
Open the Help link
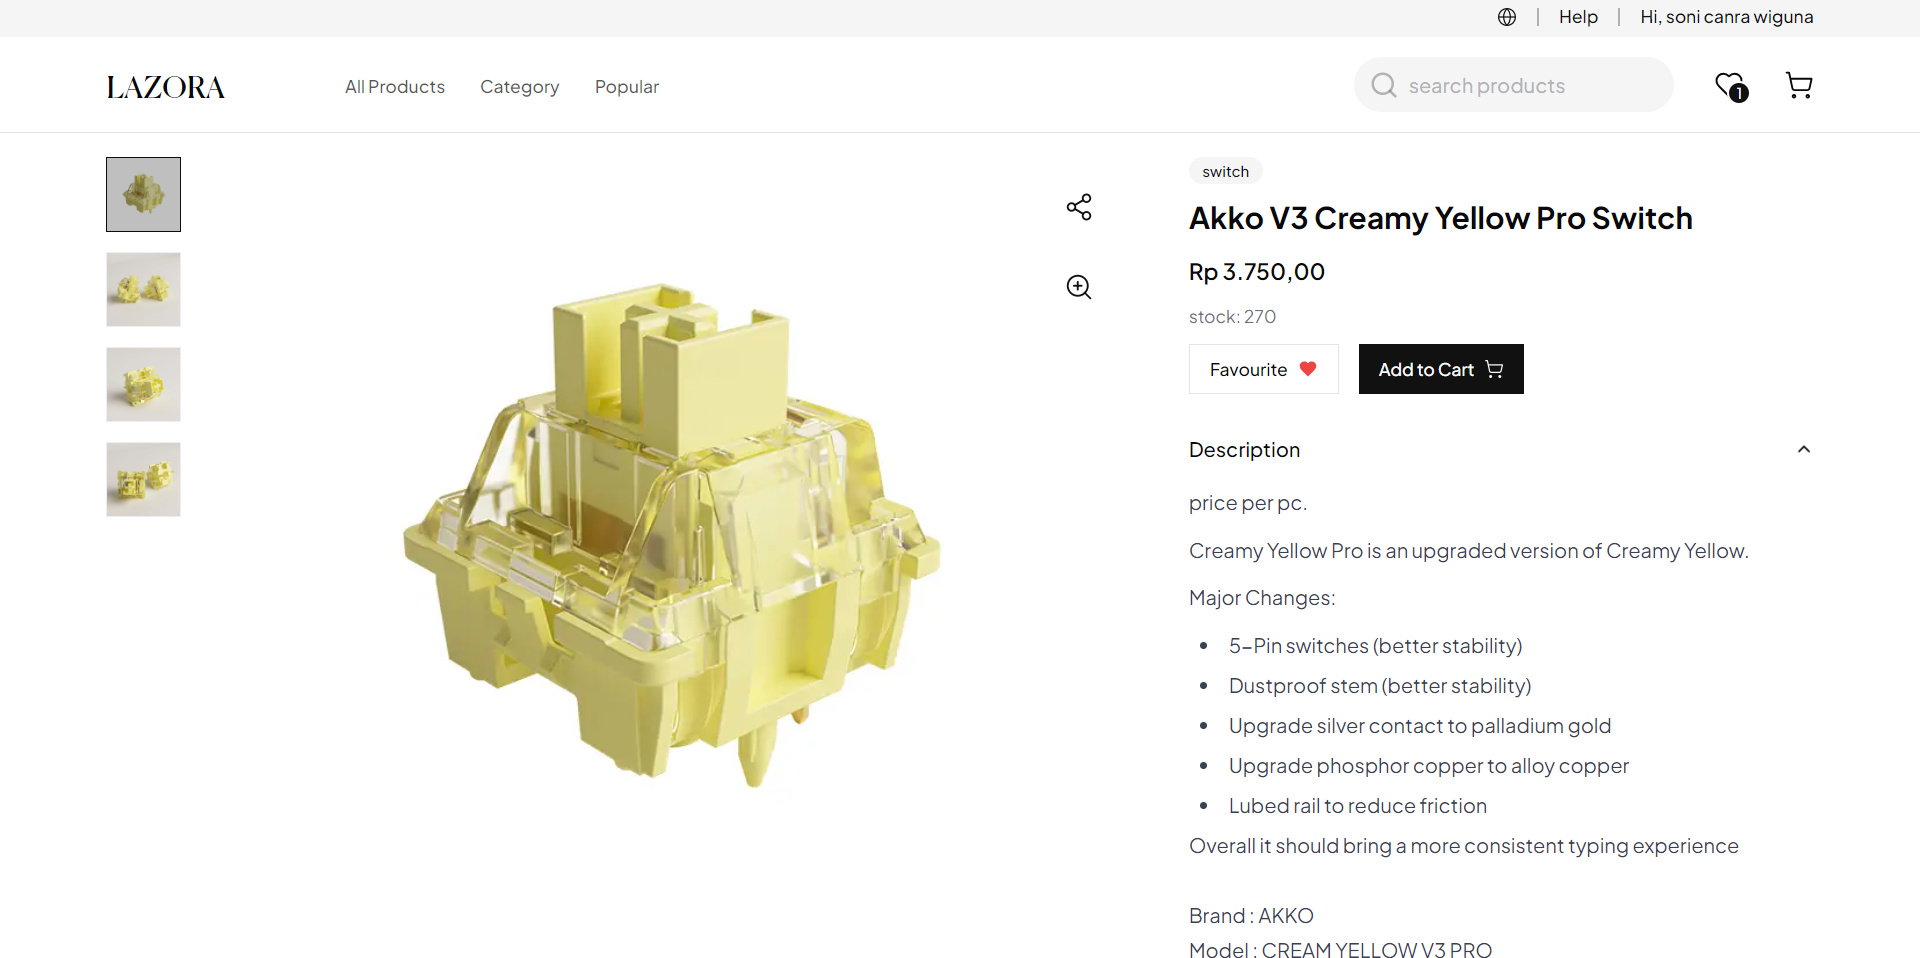pos(1578,17)
